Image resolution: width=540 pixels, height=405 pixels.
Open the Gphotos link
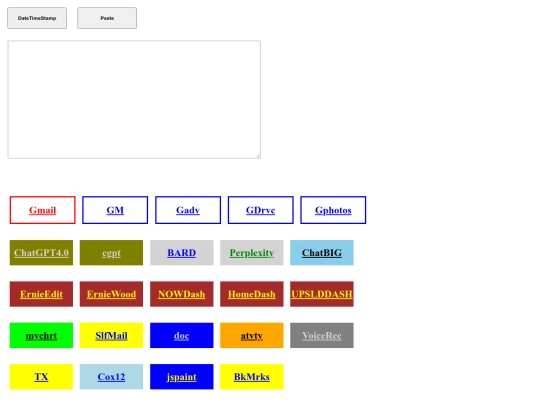point(333,210)
